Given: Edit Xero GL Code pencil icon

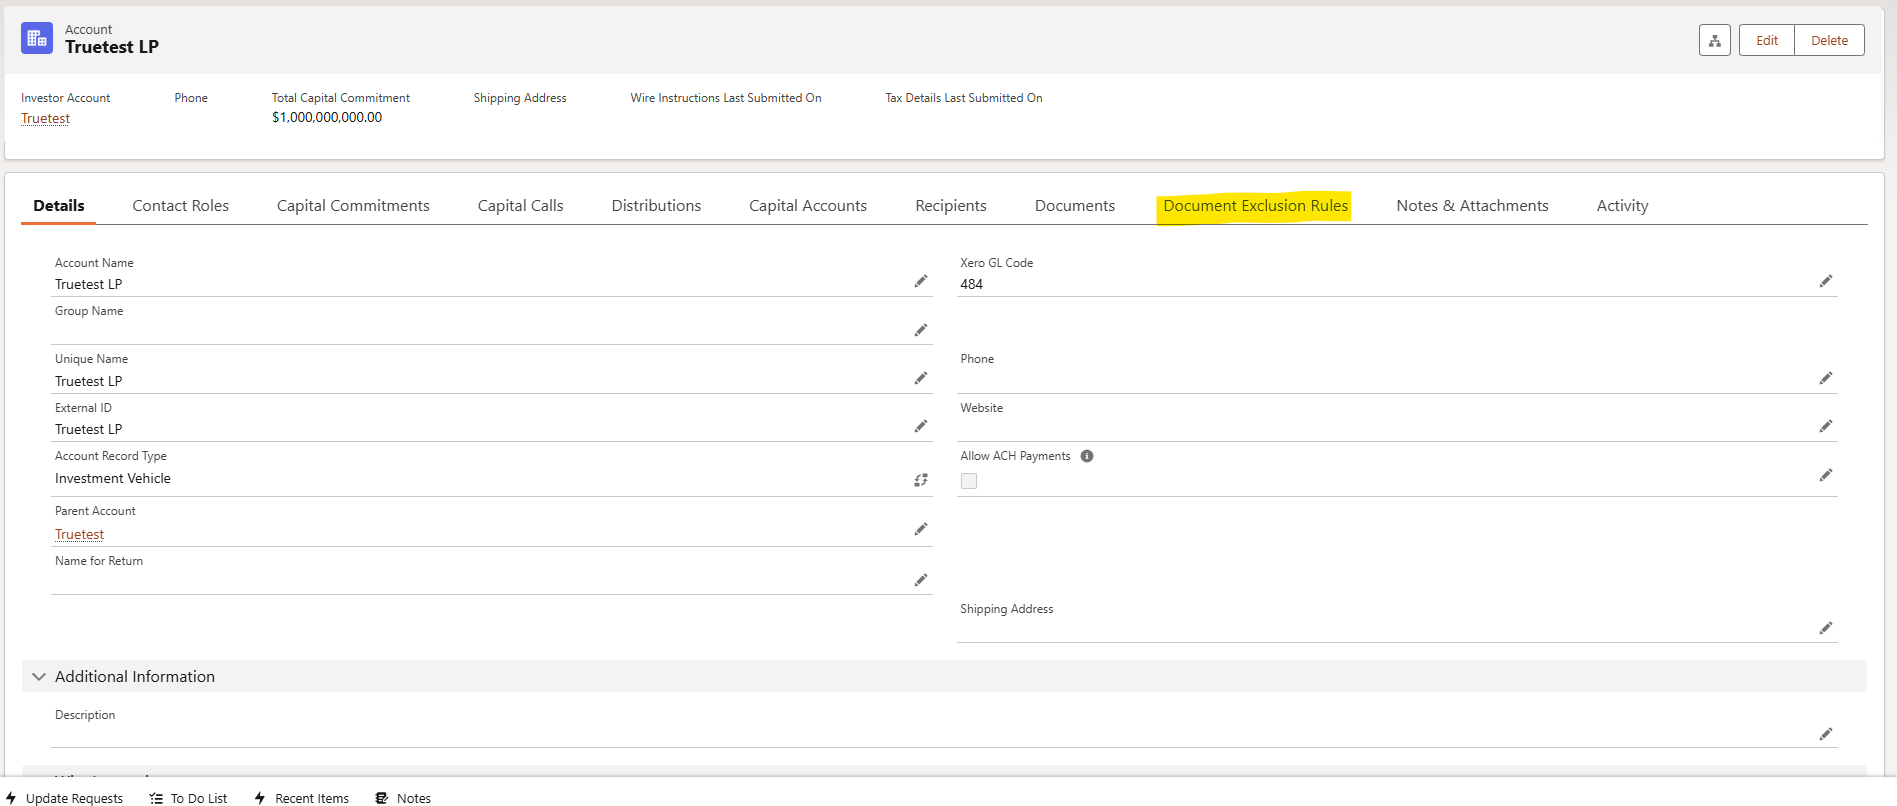Looking at the screenshot, I should (1826, 281).
